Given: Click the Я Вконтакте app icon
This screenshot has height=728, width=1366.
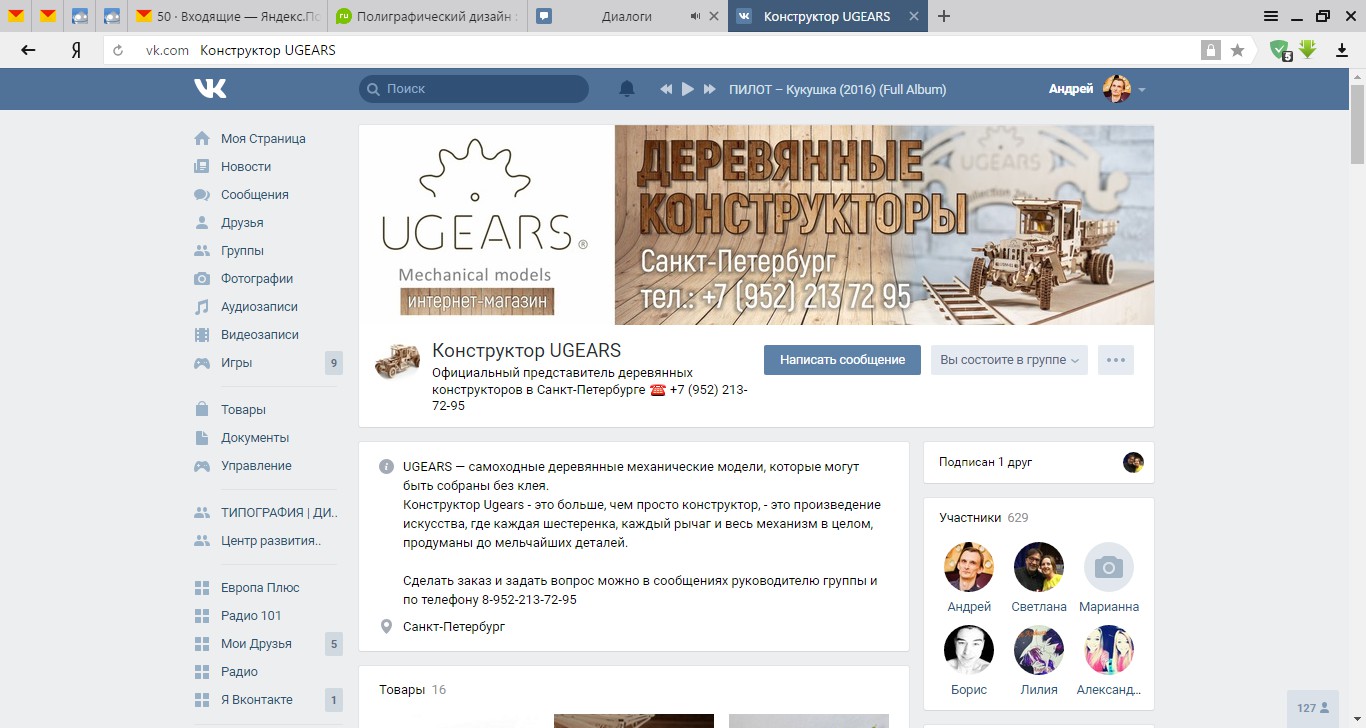Looking at the screenshot, I should (x=202, y=700).
